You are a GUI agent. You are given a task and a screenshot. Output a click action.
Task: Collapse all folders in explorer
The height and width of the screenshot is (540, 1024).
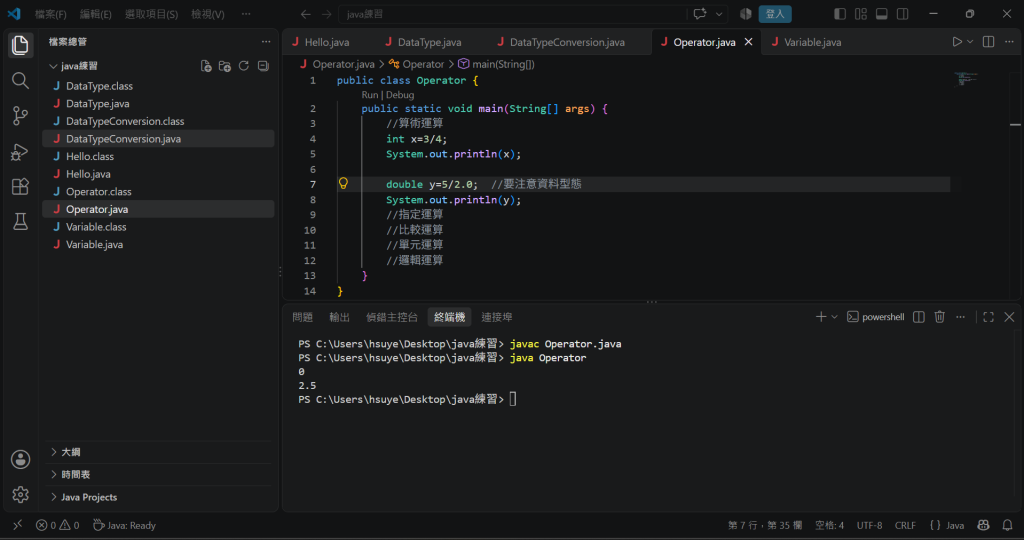(x=263, y=66)
